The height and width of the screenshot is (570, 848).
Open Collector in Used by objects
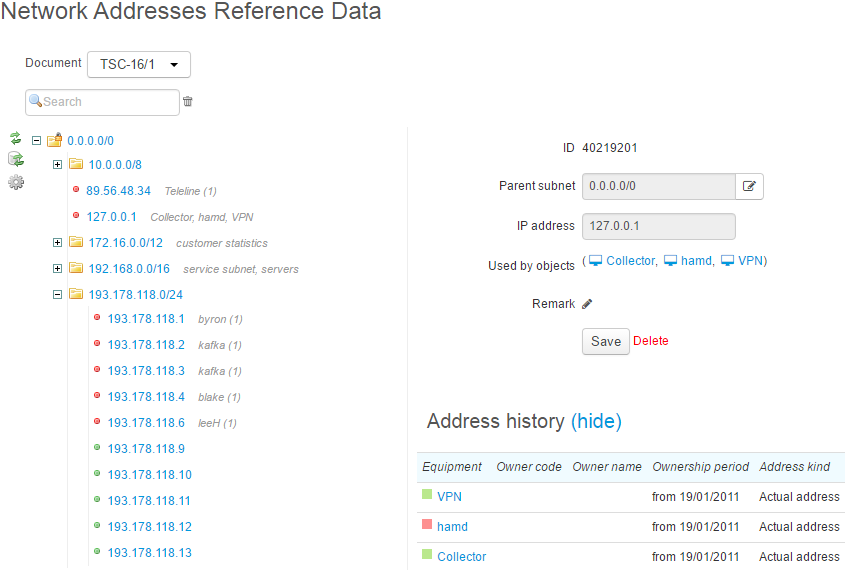click(x=630, y=261)
